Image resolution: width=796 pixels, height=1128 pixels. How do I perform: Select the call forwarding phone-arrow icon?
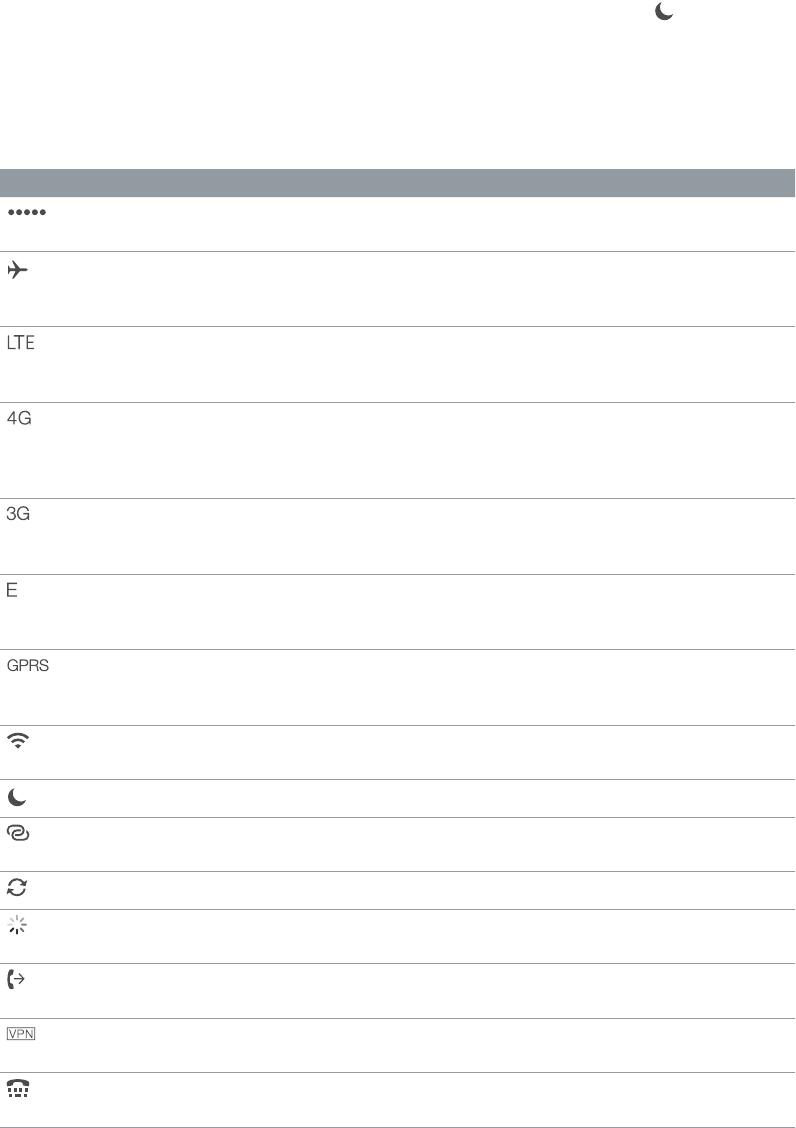19,981
